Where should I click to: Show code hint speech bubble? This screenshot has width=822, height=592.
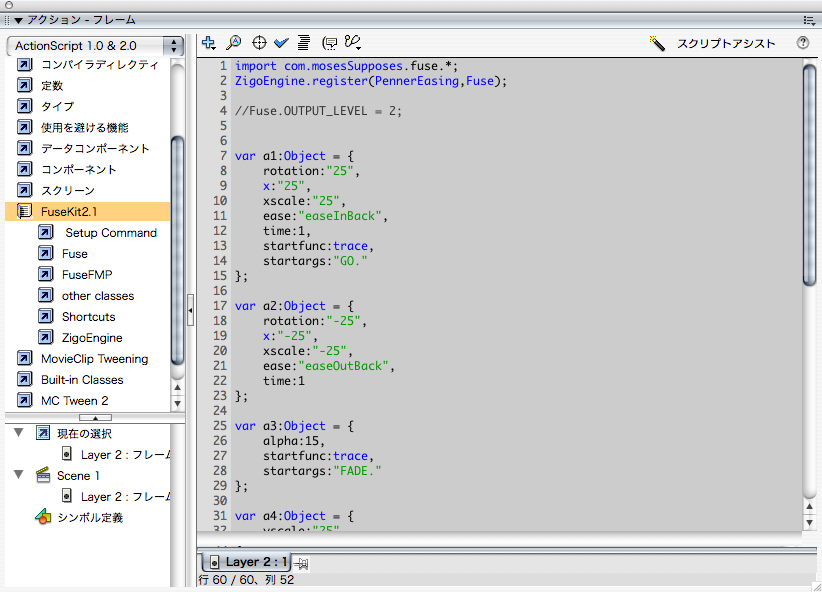(329, 43)
